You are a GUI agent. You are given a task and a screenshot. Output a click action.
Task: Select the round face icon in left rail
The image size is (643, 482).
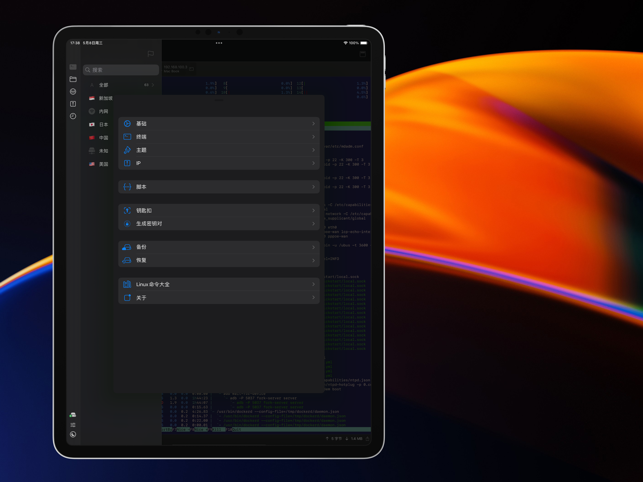coord(73,91)
